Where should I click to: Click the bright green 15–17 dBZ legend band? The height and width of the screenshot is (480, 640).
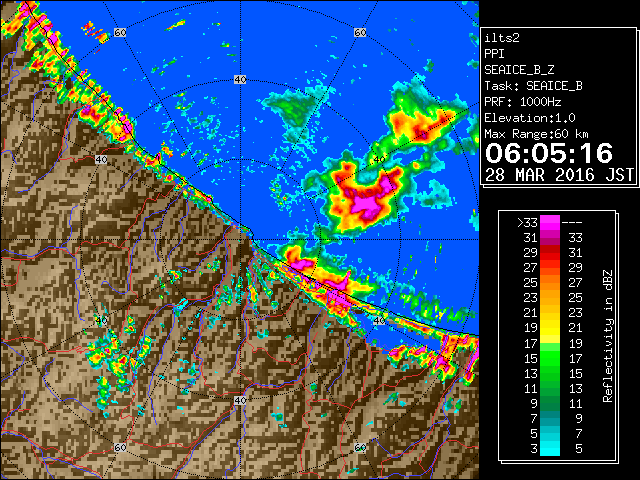[x=550, y=358]
